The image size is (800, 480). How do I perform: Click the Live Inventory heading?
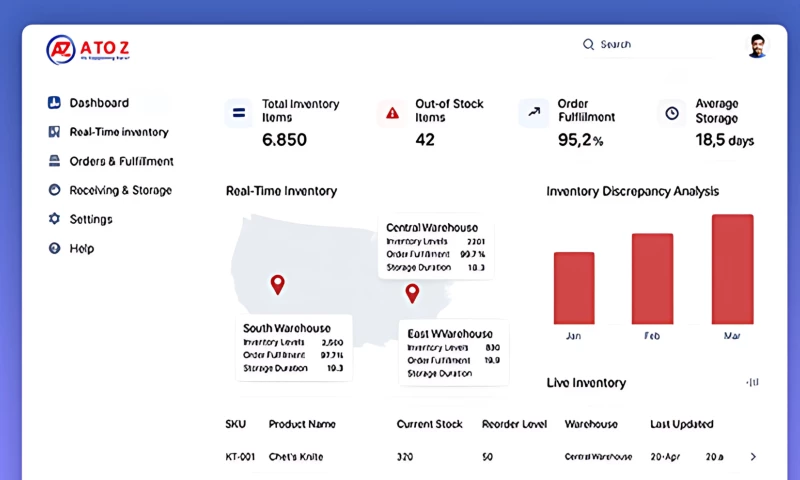point(586,383)
